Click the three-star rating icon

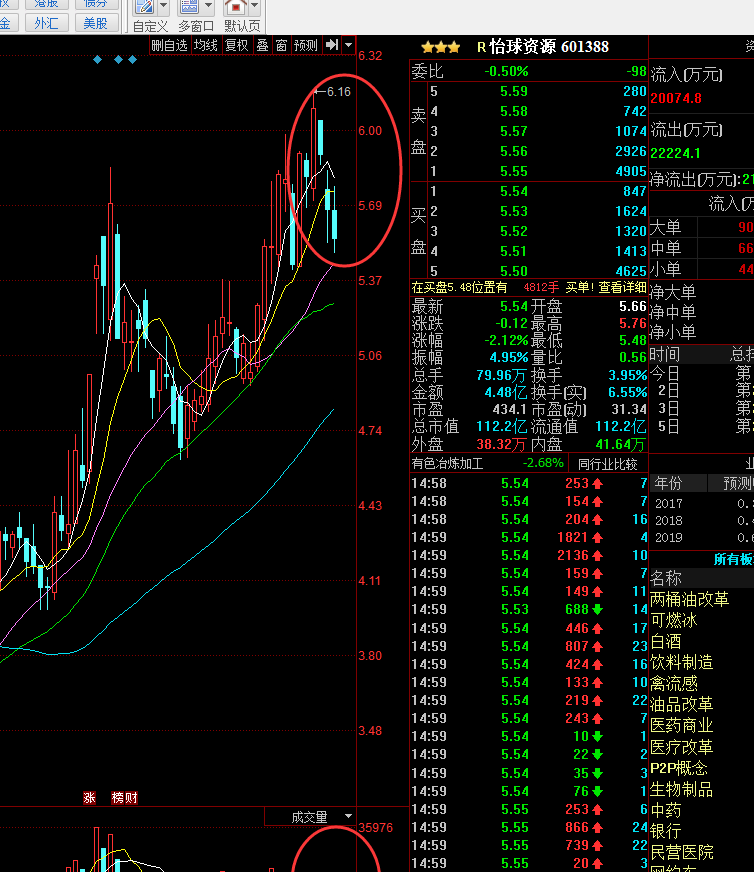tap(440, 47)
